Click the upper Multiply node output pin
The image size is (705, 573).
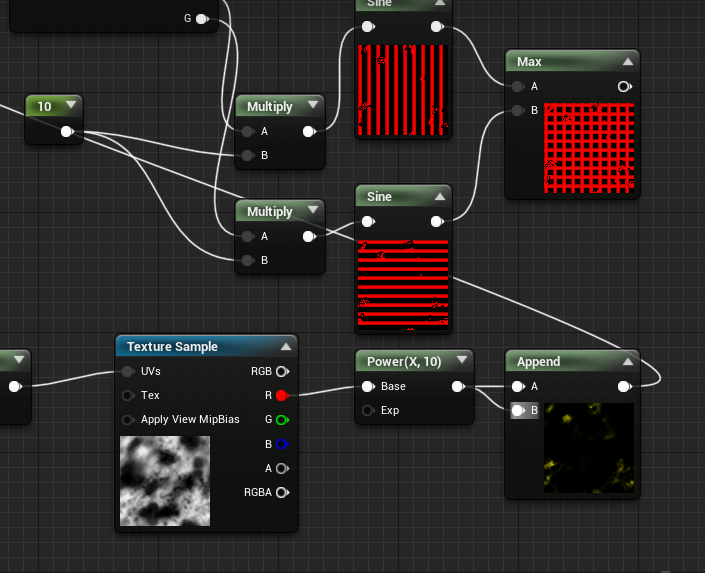(x=309, y=131)
